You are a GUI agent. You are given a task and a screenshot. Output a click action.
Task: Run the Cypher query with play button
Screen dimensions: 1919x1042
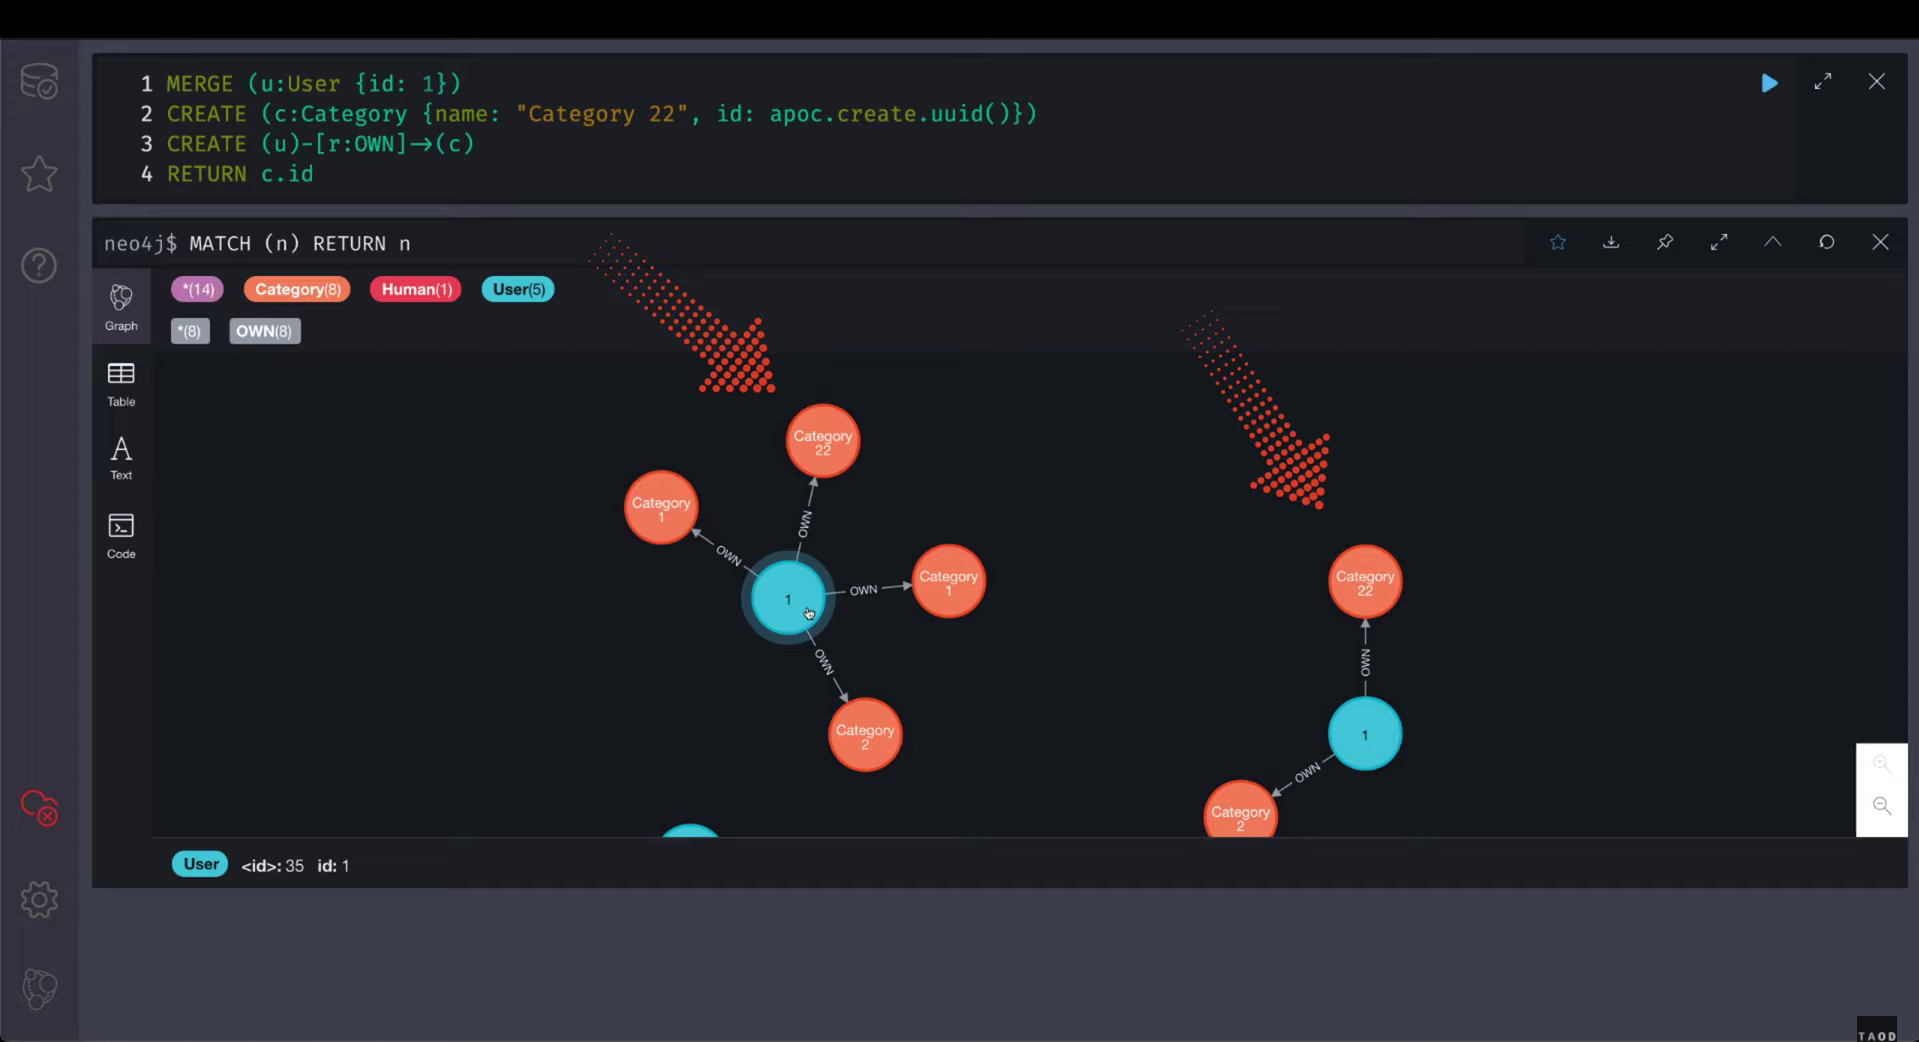(1769, 83)
